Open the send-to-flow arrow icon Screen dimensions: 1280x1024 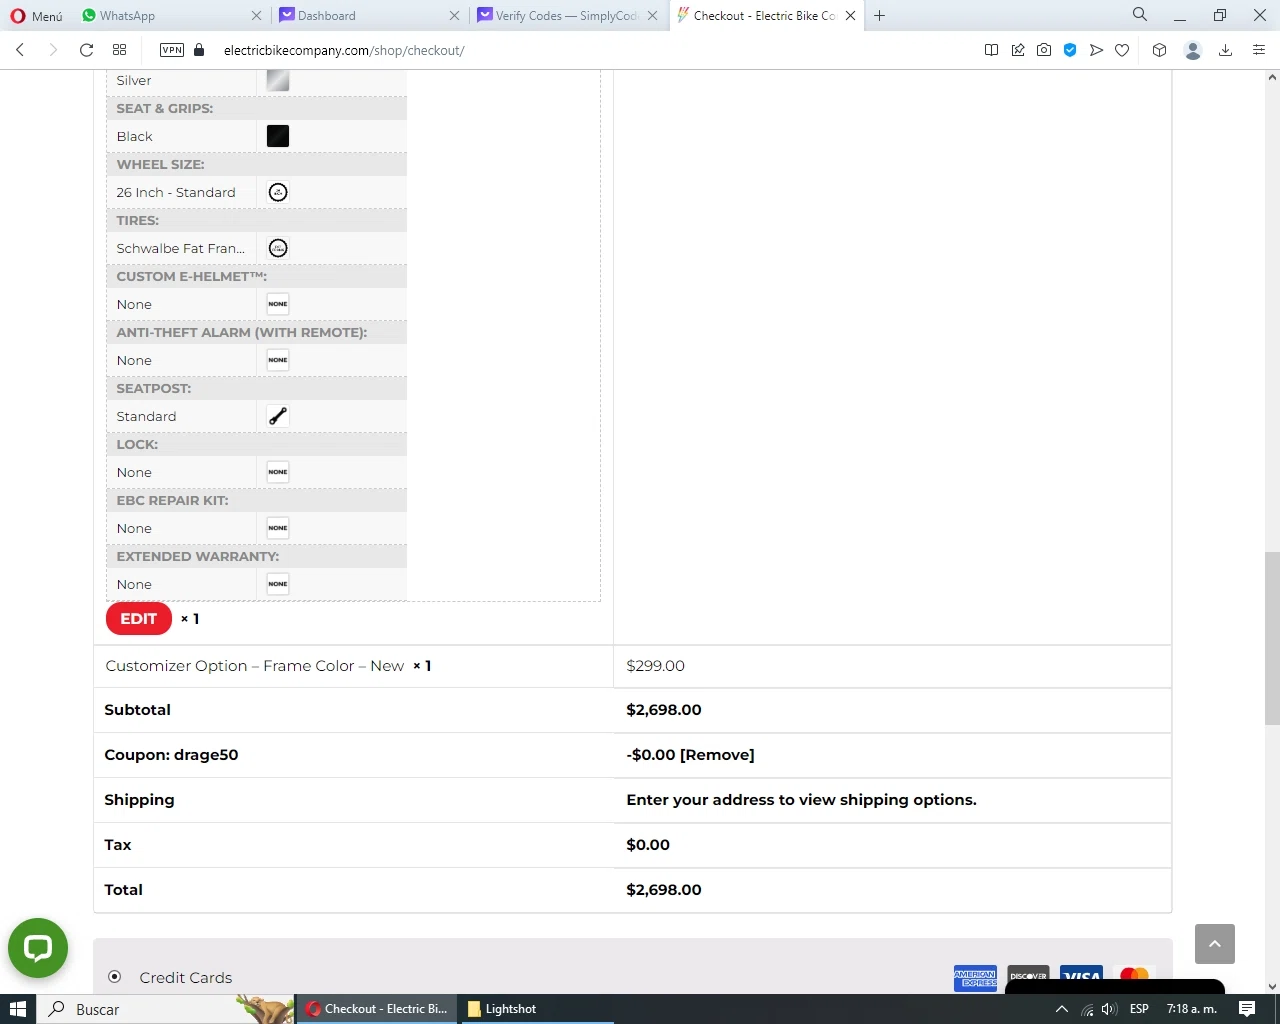pyautogui.click(x=1096, y=50)
